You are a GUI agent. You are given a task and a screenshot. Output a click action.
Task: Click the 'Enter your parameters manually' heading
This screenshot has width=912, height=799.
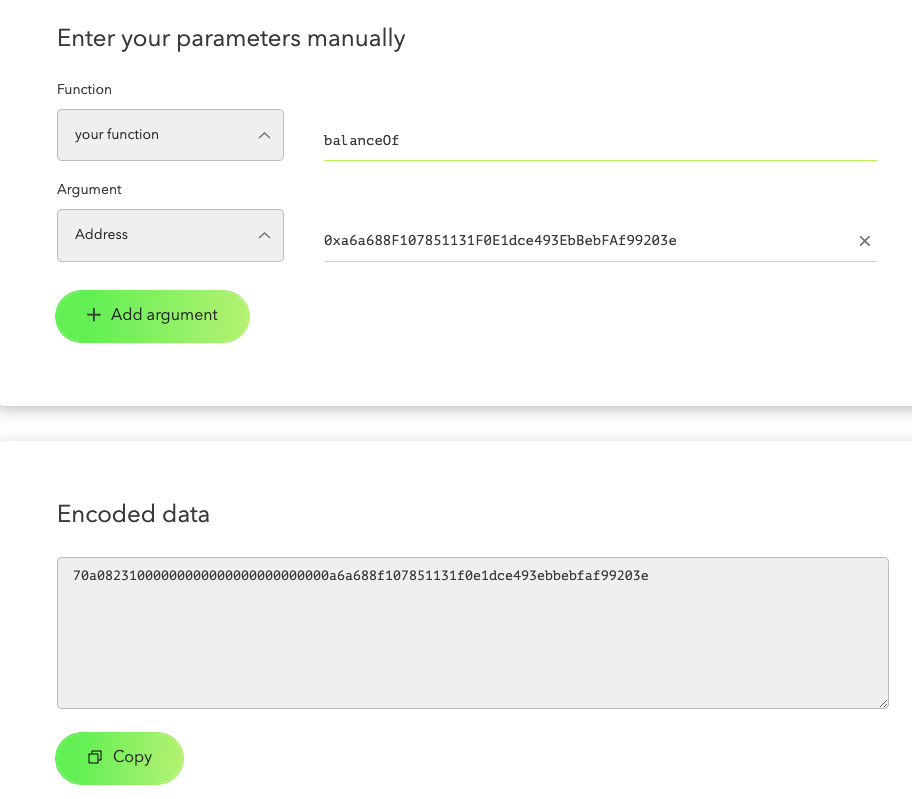click(x=231, y=39)
